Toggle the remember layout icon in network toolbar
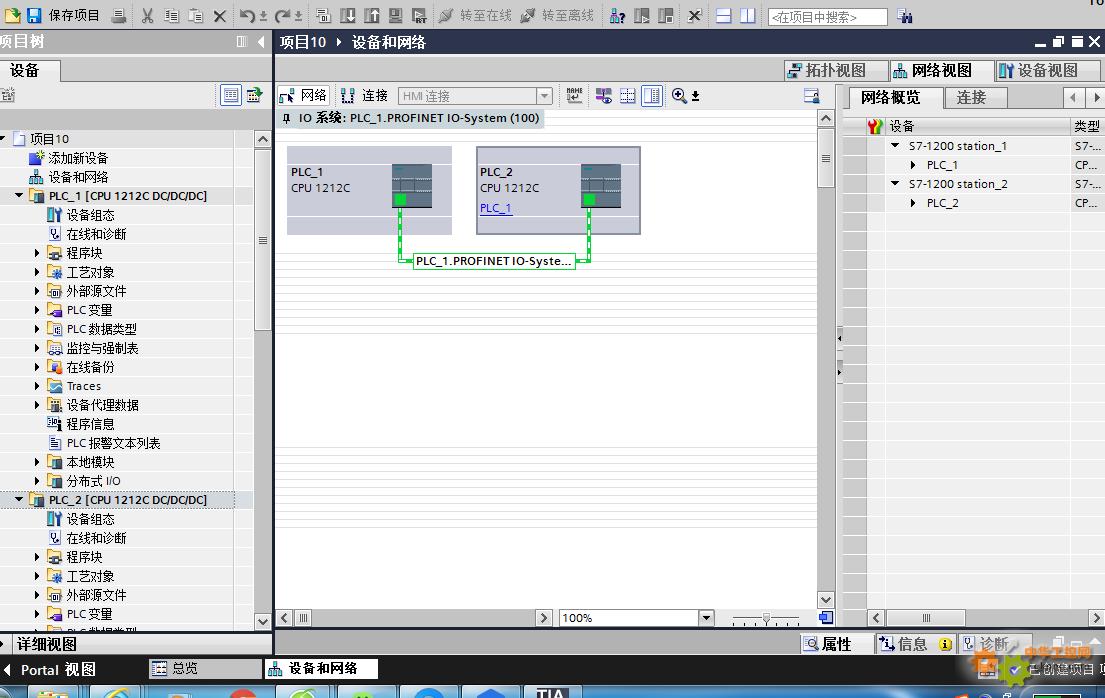1105x698 pixels. tap(652, 96)
